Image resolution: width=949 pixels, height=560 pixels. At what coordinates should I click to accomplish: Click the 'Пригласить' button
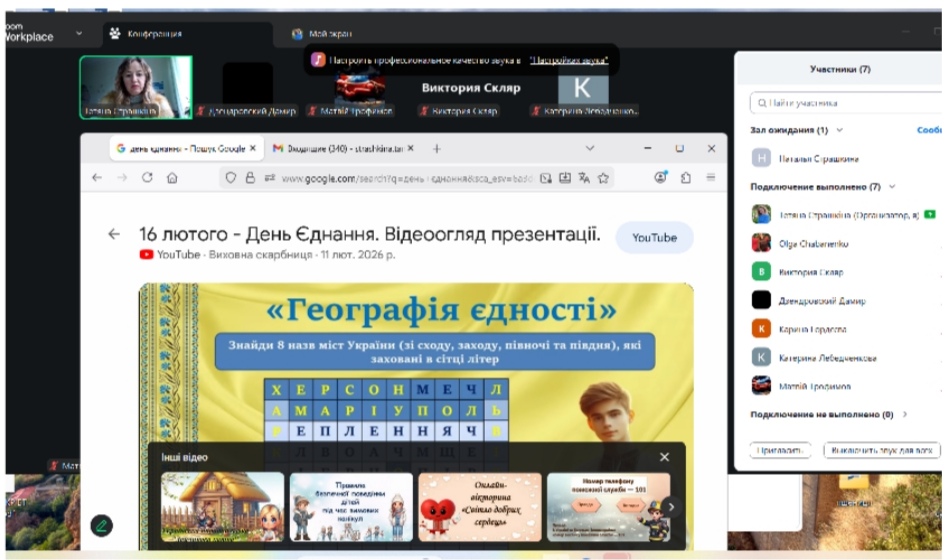click(x=780, y=451)
